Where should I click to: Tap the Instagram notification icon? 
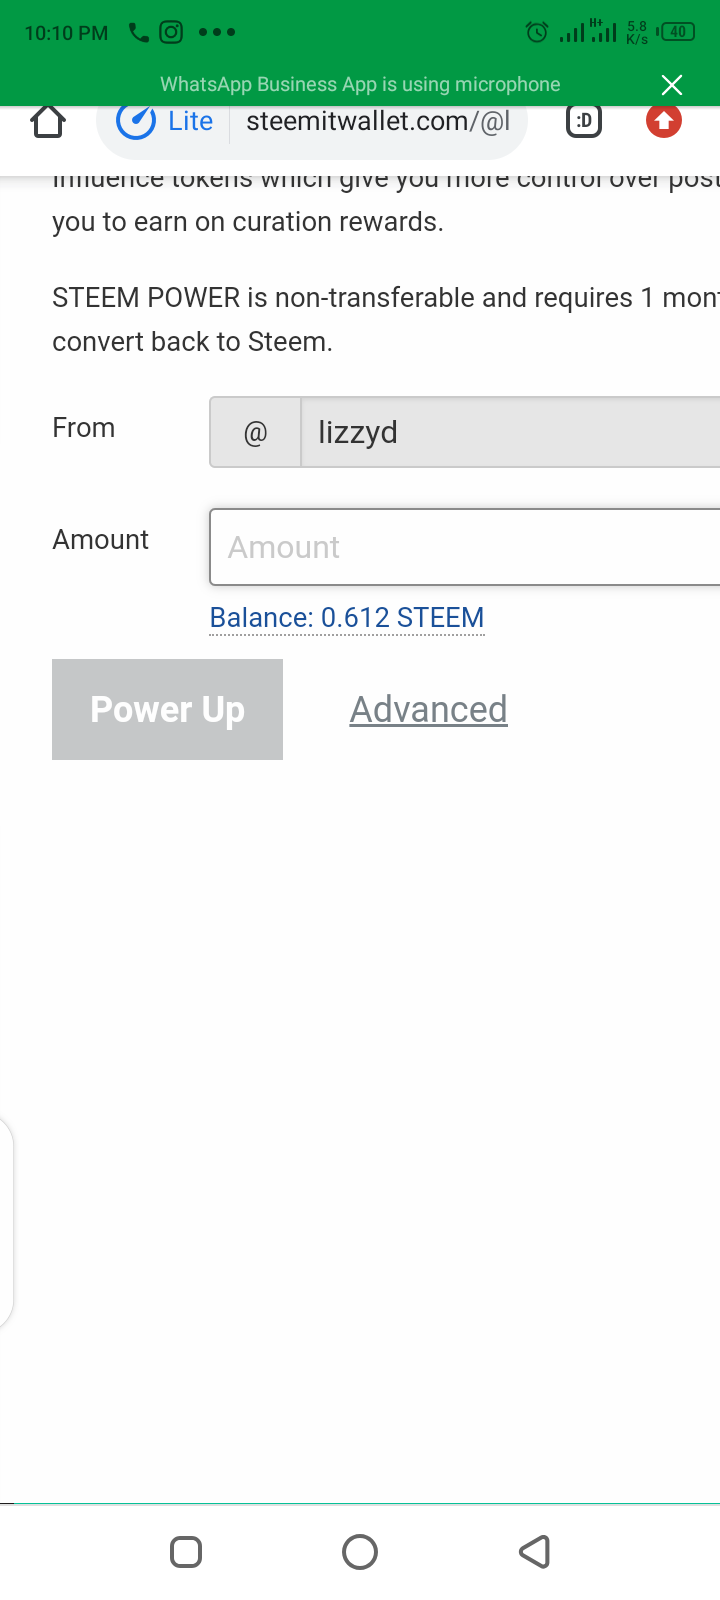click(172, 32)
